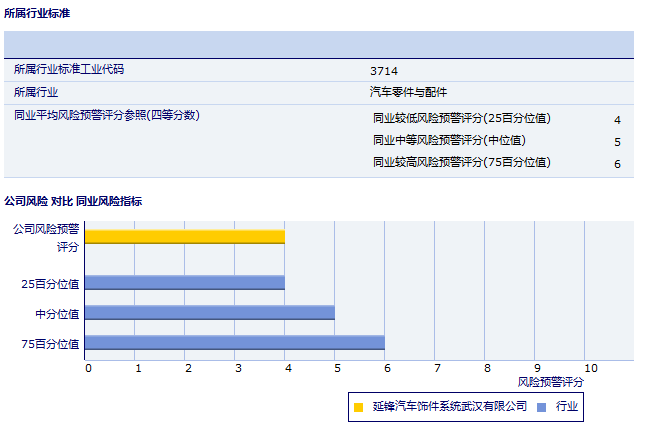Click the 风险预警评分 x-axis title
The height and width of the screenshot is (436, 653).
coord(550,382)
